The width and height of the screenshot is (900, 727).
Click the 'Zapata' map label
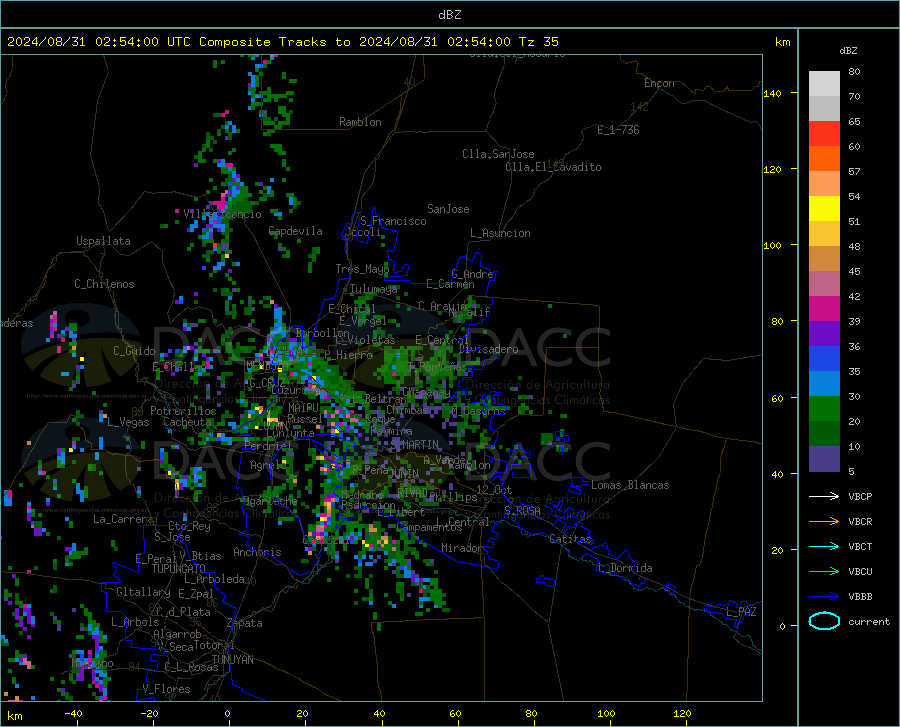tap(245, 623)
